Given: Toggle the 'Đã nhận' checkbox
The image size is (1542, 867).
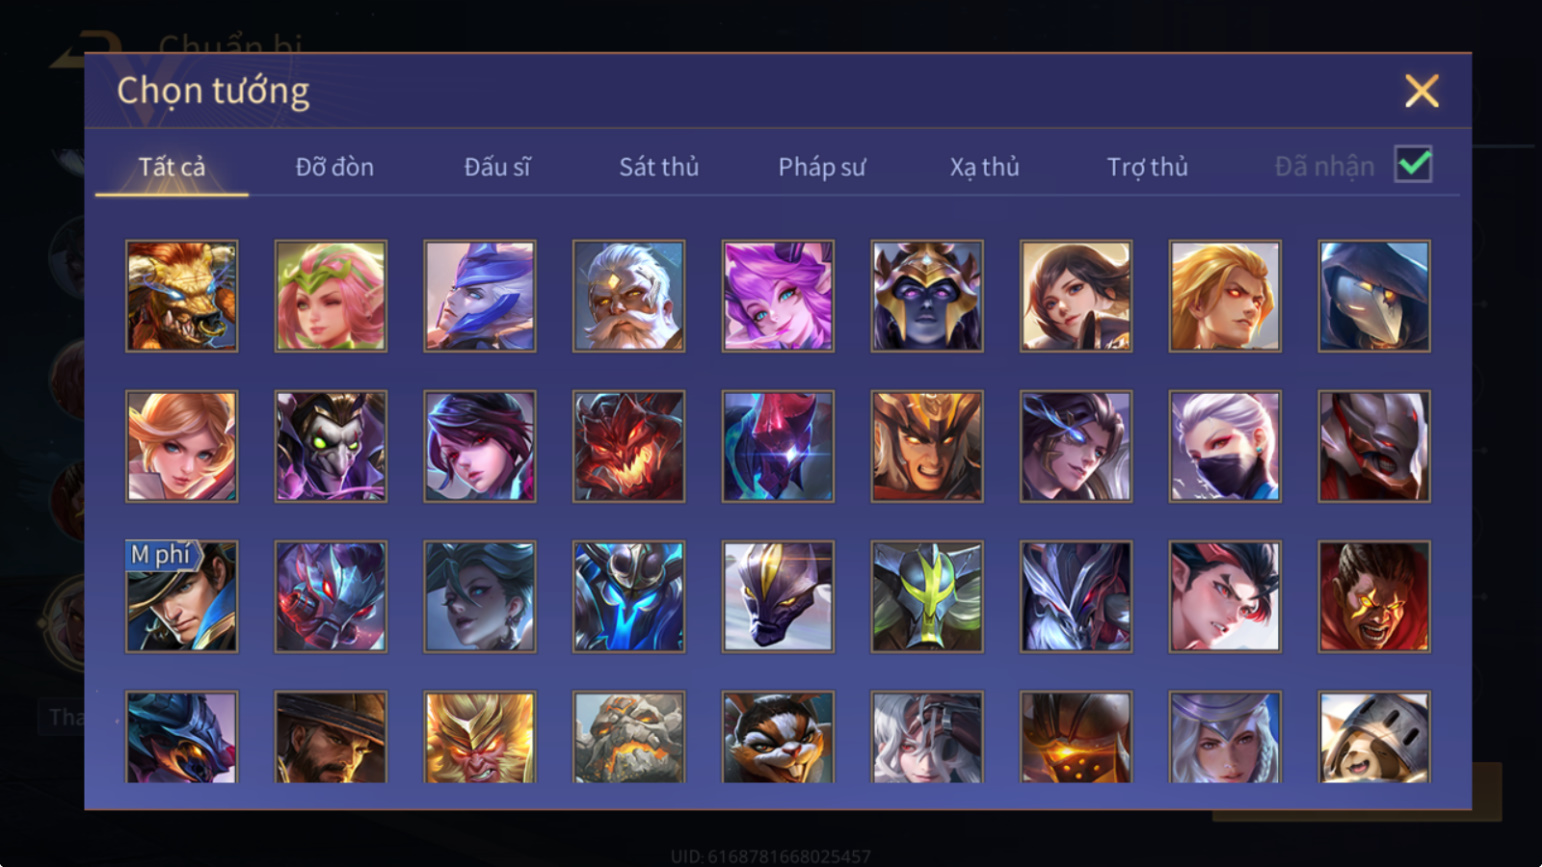Looking at the screenshot, I should click(x=1413, y=164).
